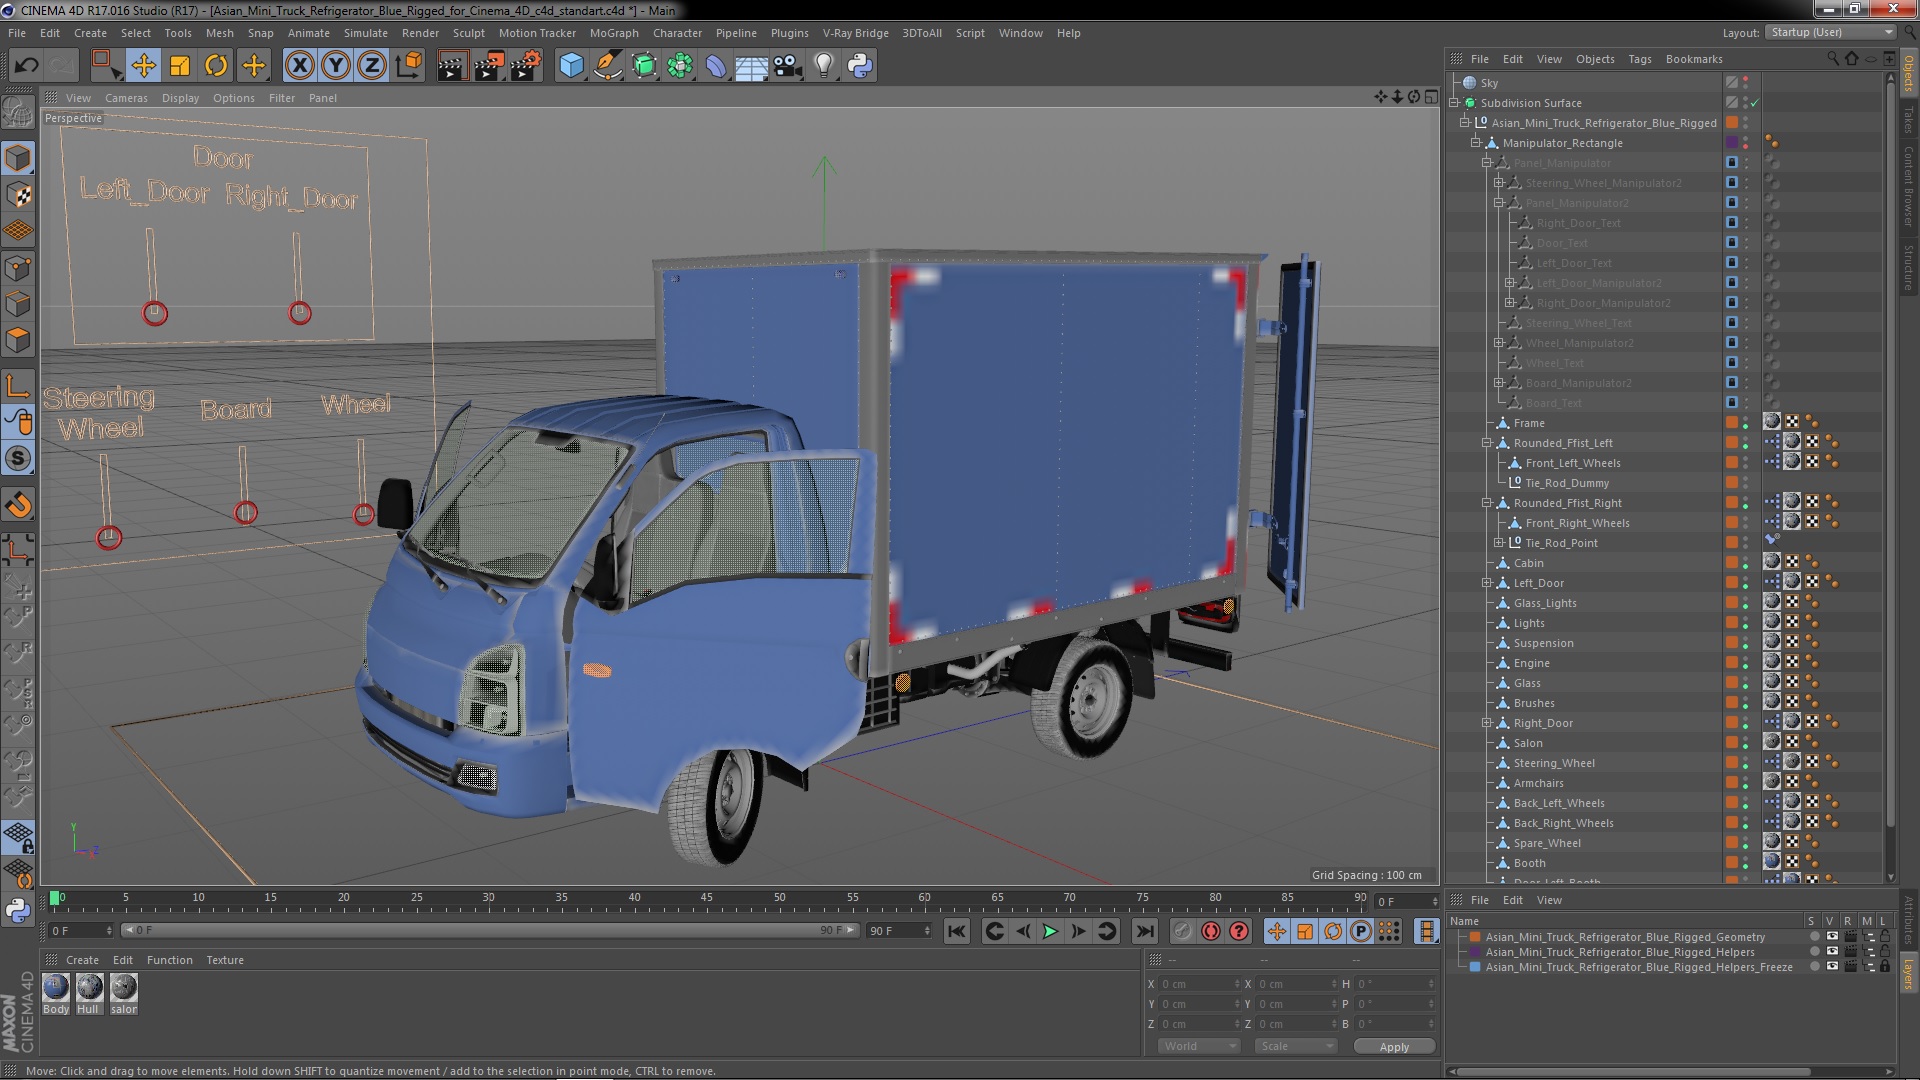Open the deformer objects icon
Viewport: 1920px width, 1080px height.
(x=716, y=66)
